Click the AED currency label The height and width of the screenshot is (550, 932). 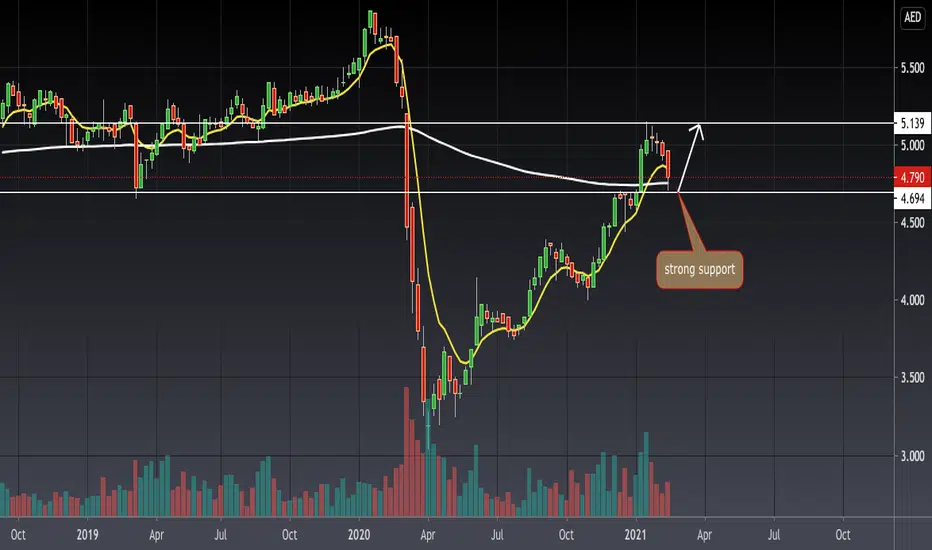tap(912, 17)
